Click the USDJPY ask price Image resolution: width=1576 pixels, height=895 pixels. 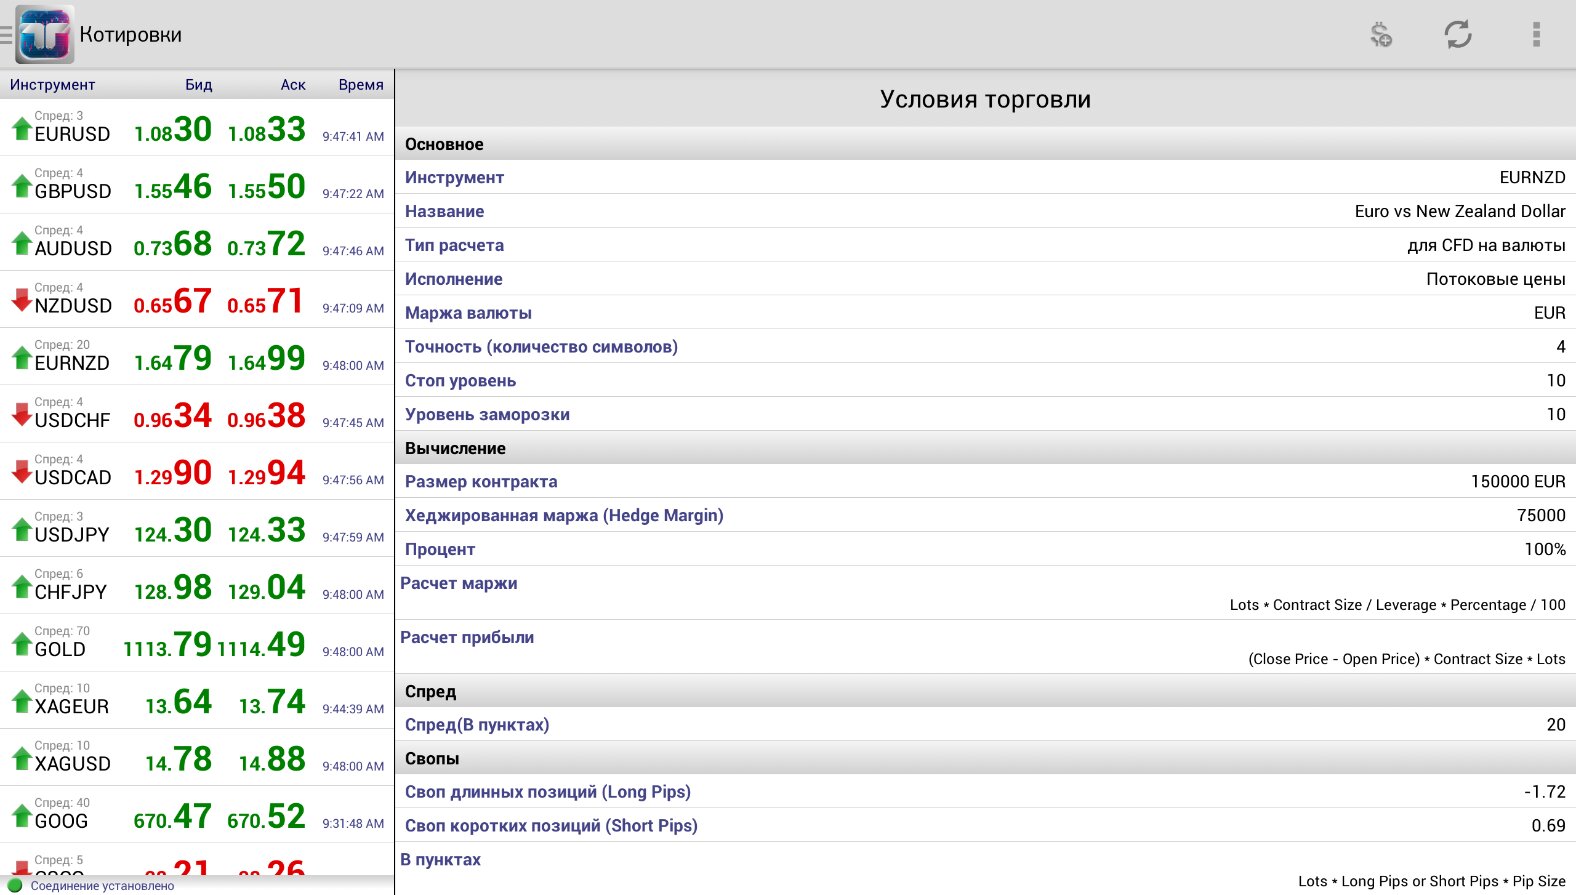[266, 530]
